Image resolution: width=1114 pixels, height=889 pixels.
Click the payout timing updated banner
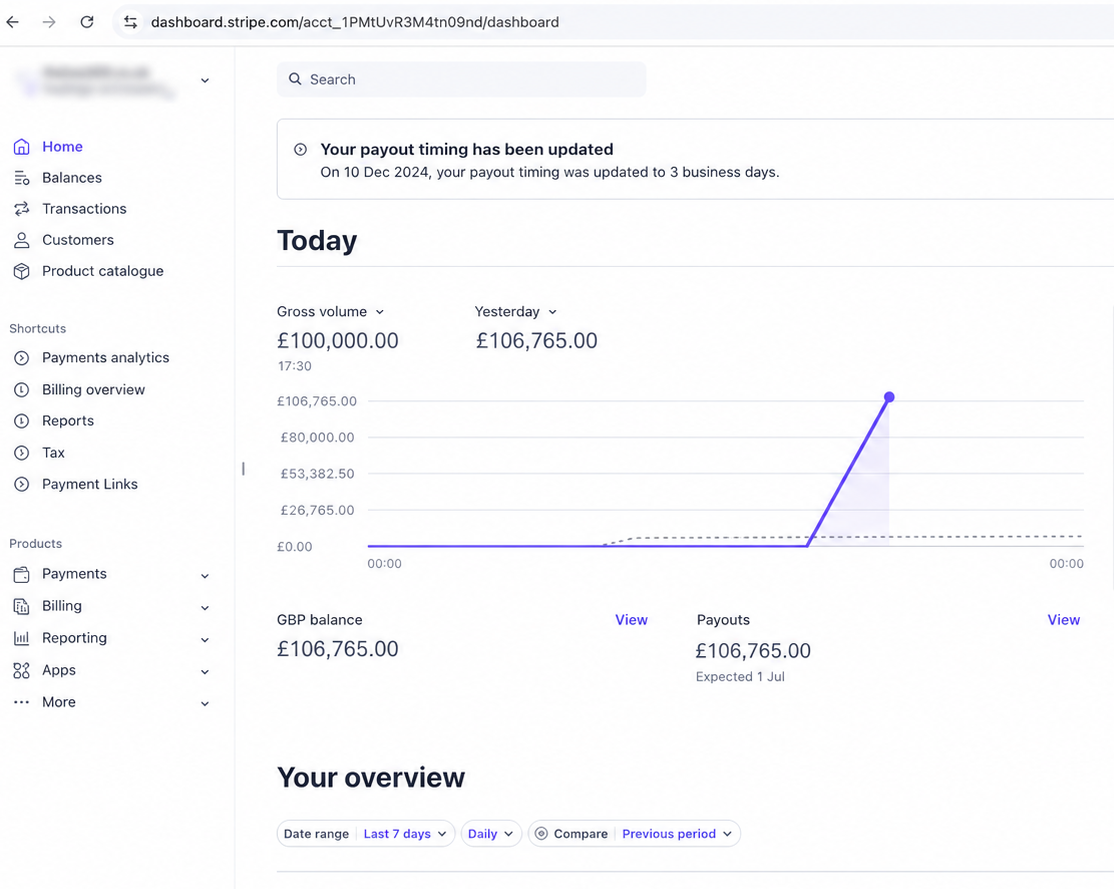click(x=695, y=159)
